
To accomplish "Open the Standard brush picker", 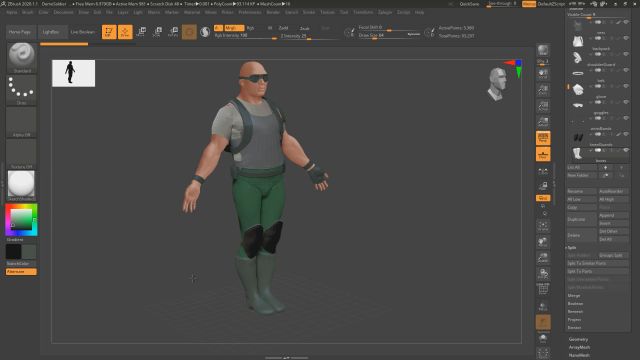I will [x=21, y=58].
